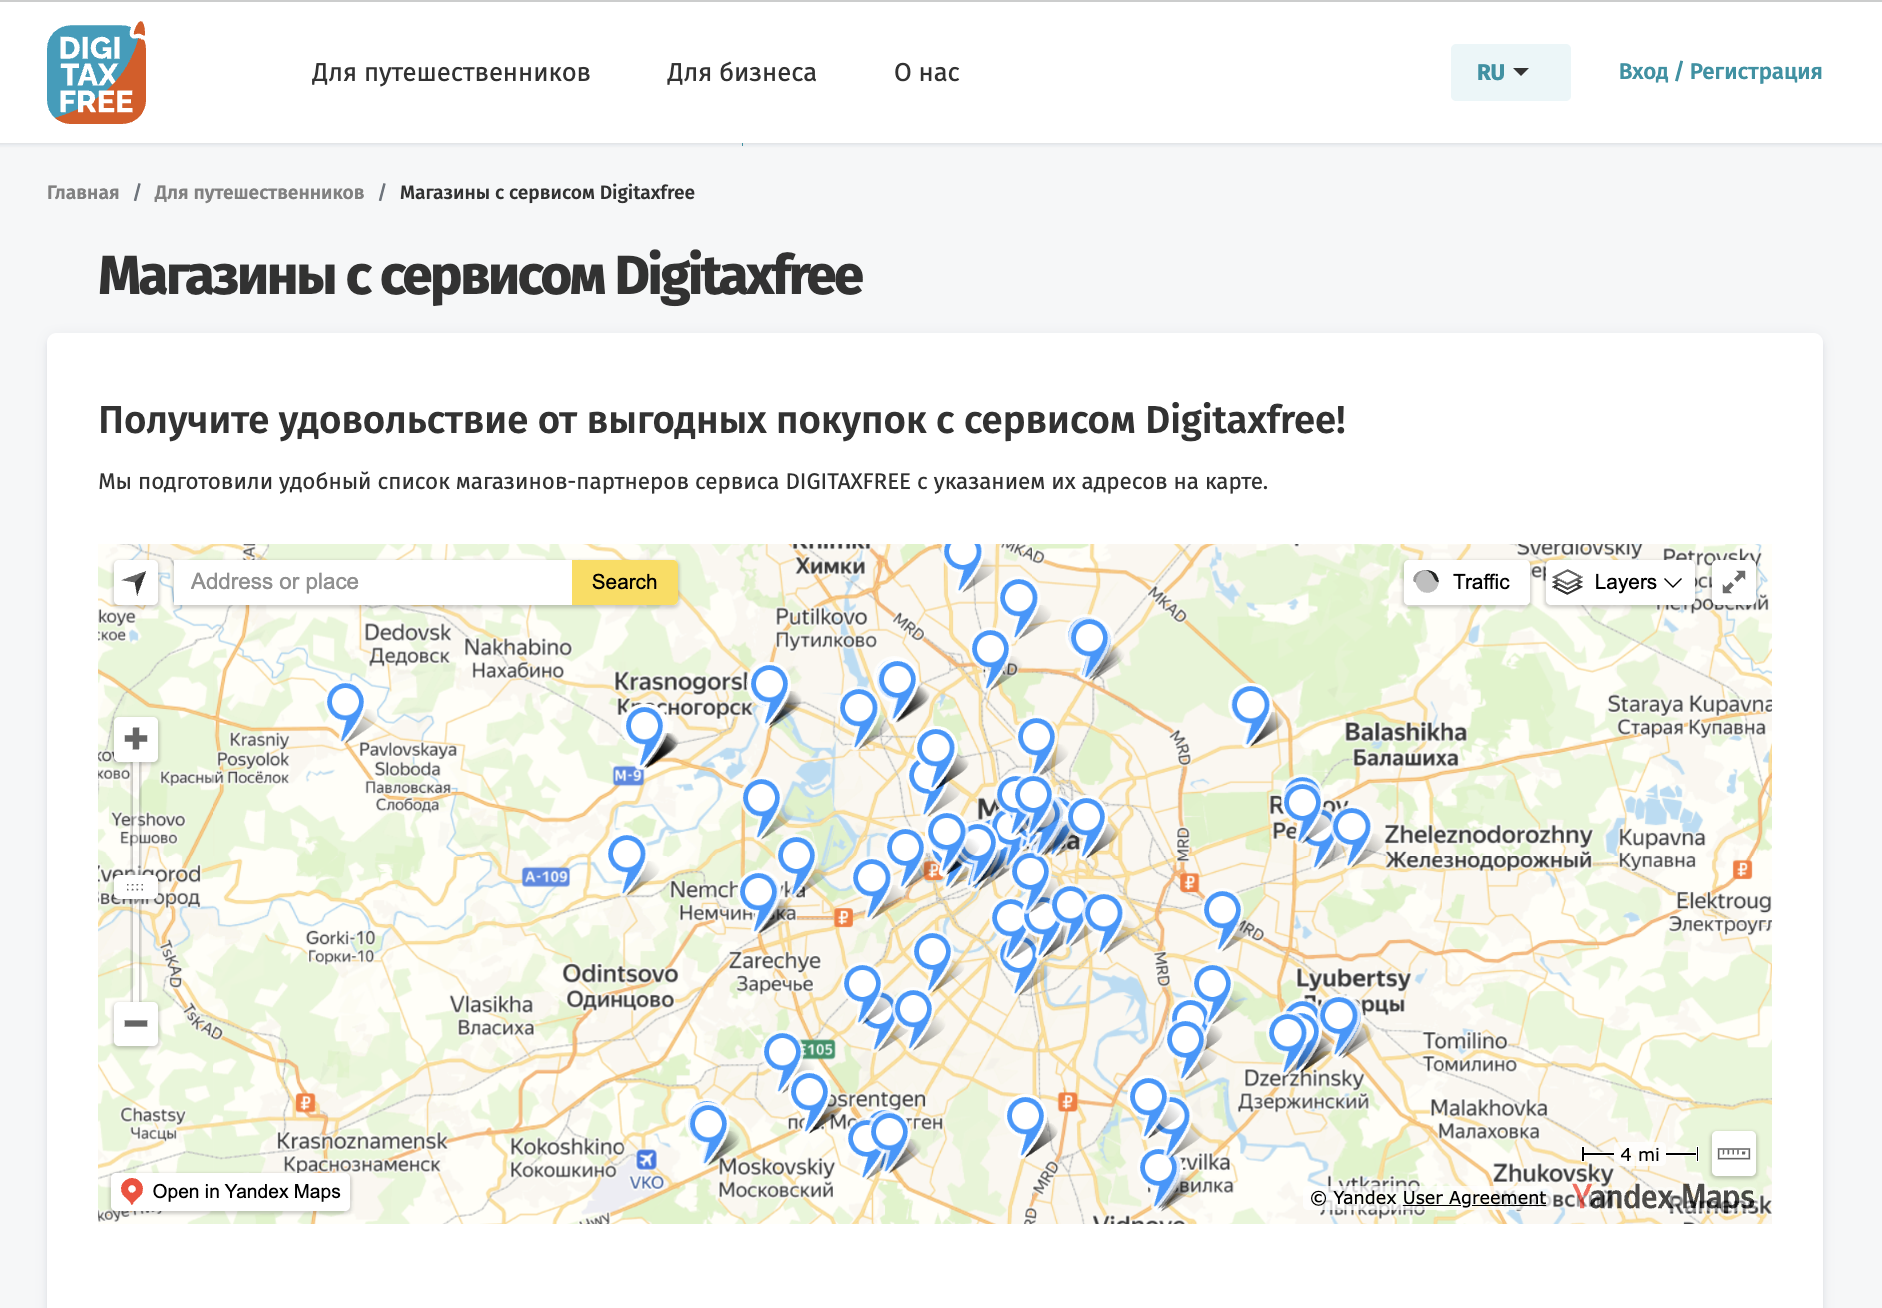Click the geolocation arrow icon on the map

[136, 581]
